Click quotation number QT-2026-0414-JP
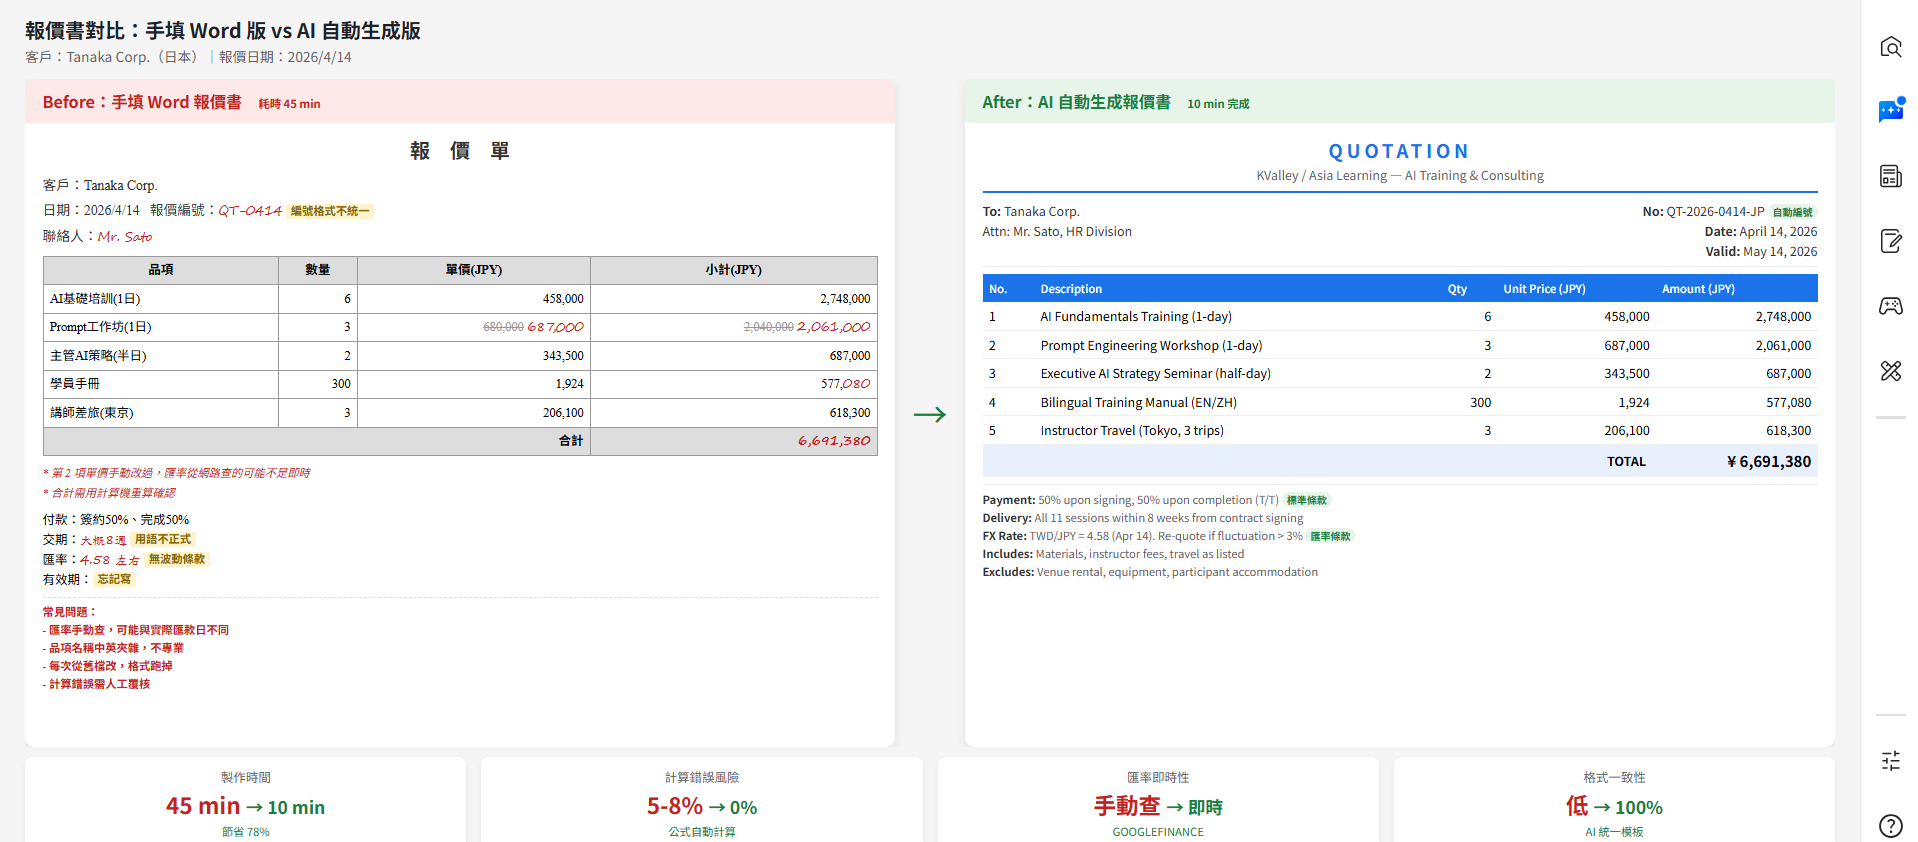The image size is (1918, 842). 1715,212
